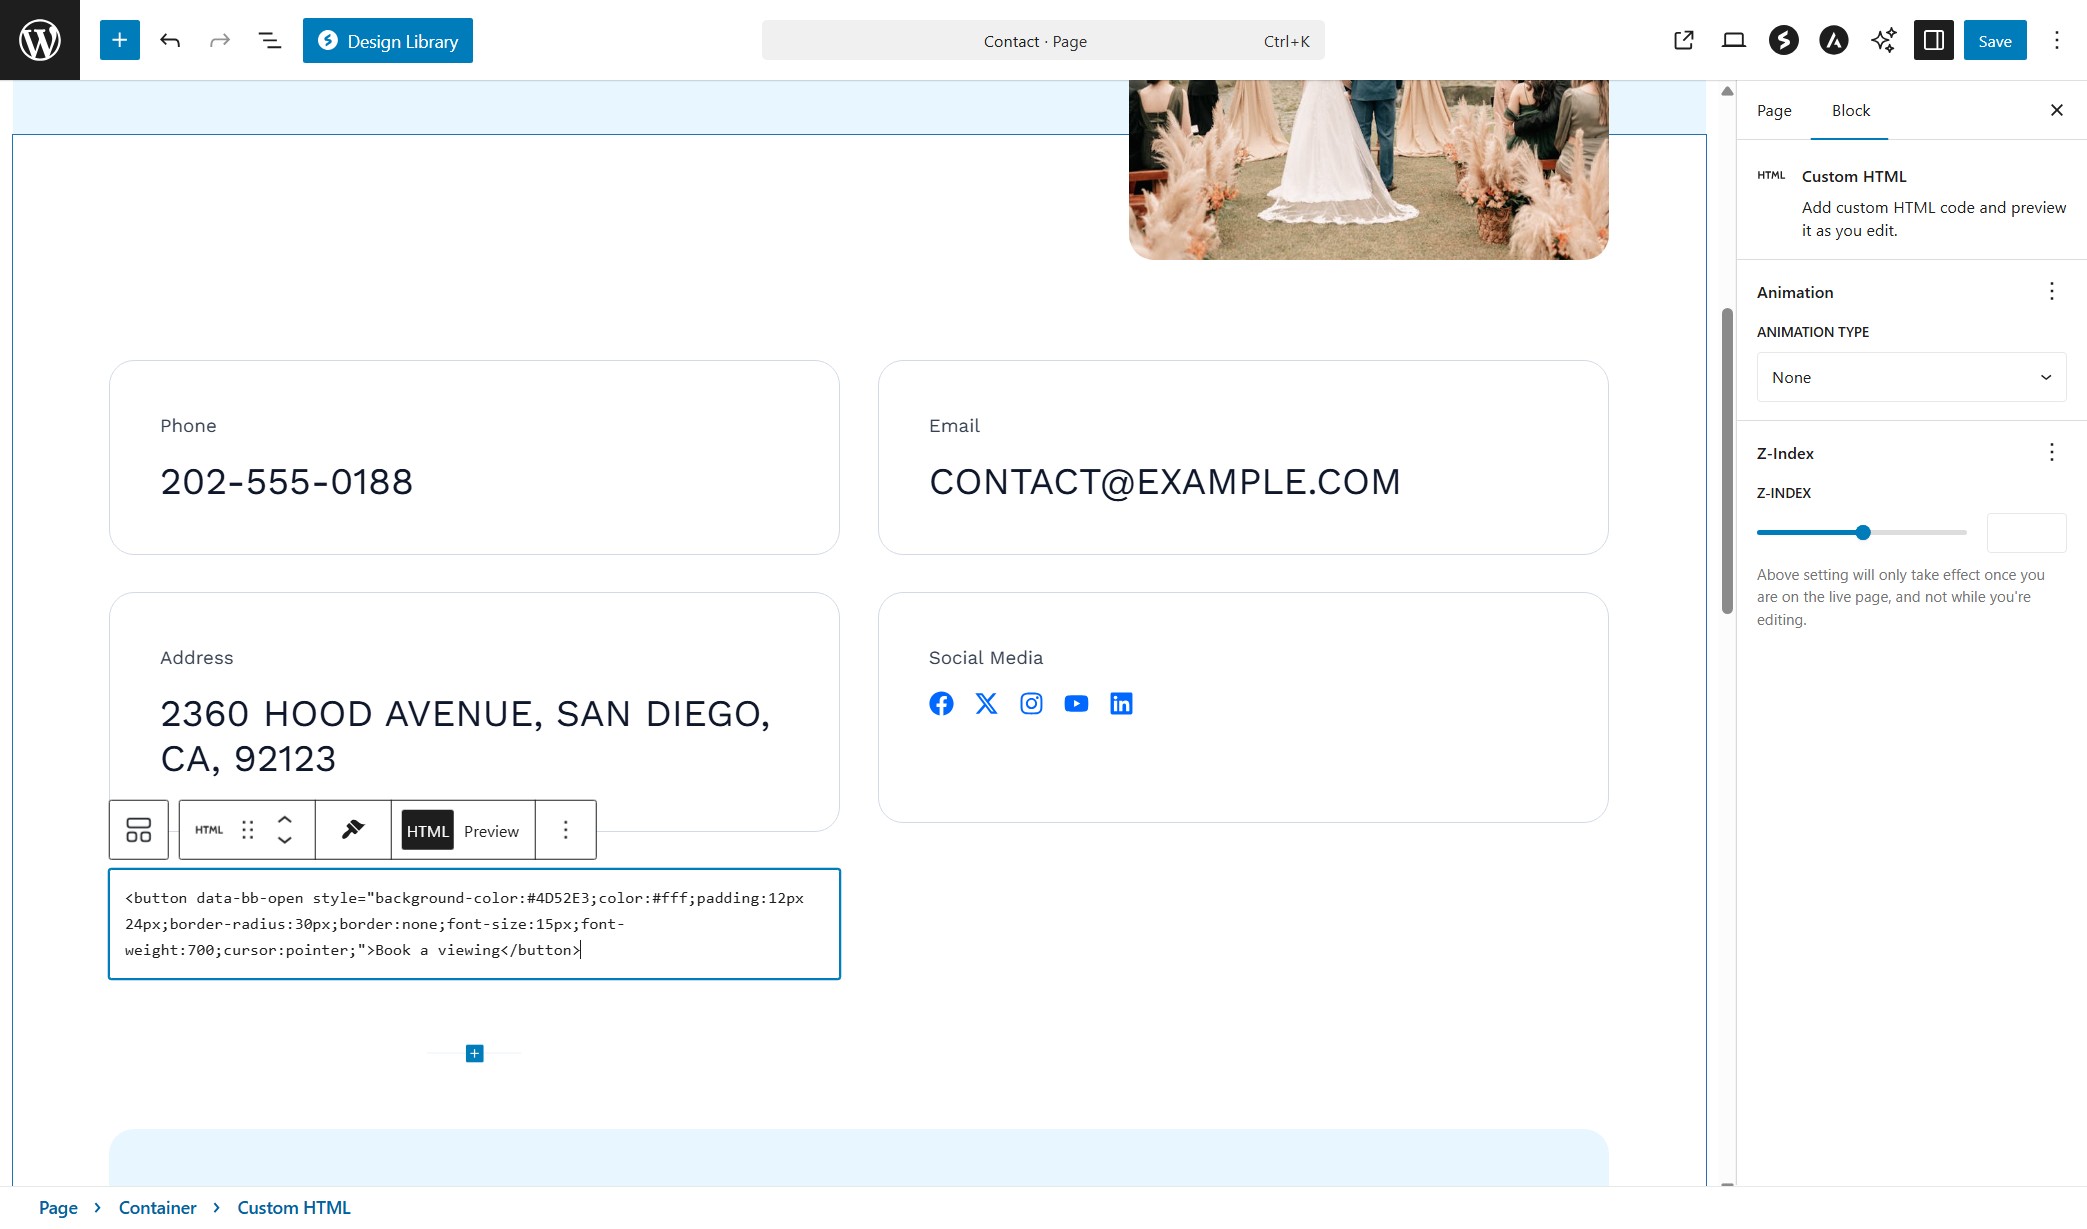Click the WordPress logo to view pages
This screenshot has width=2087, height=1229.
(40, 40)
